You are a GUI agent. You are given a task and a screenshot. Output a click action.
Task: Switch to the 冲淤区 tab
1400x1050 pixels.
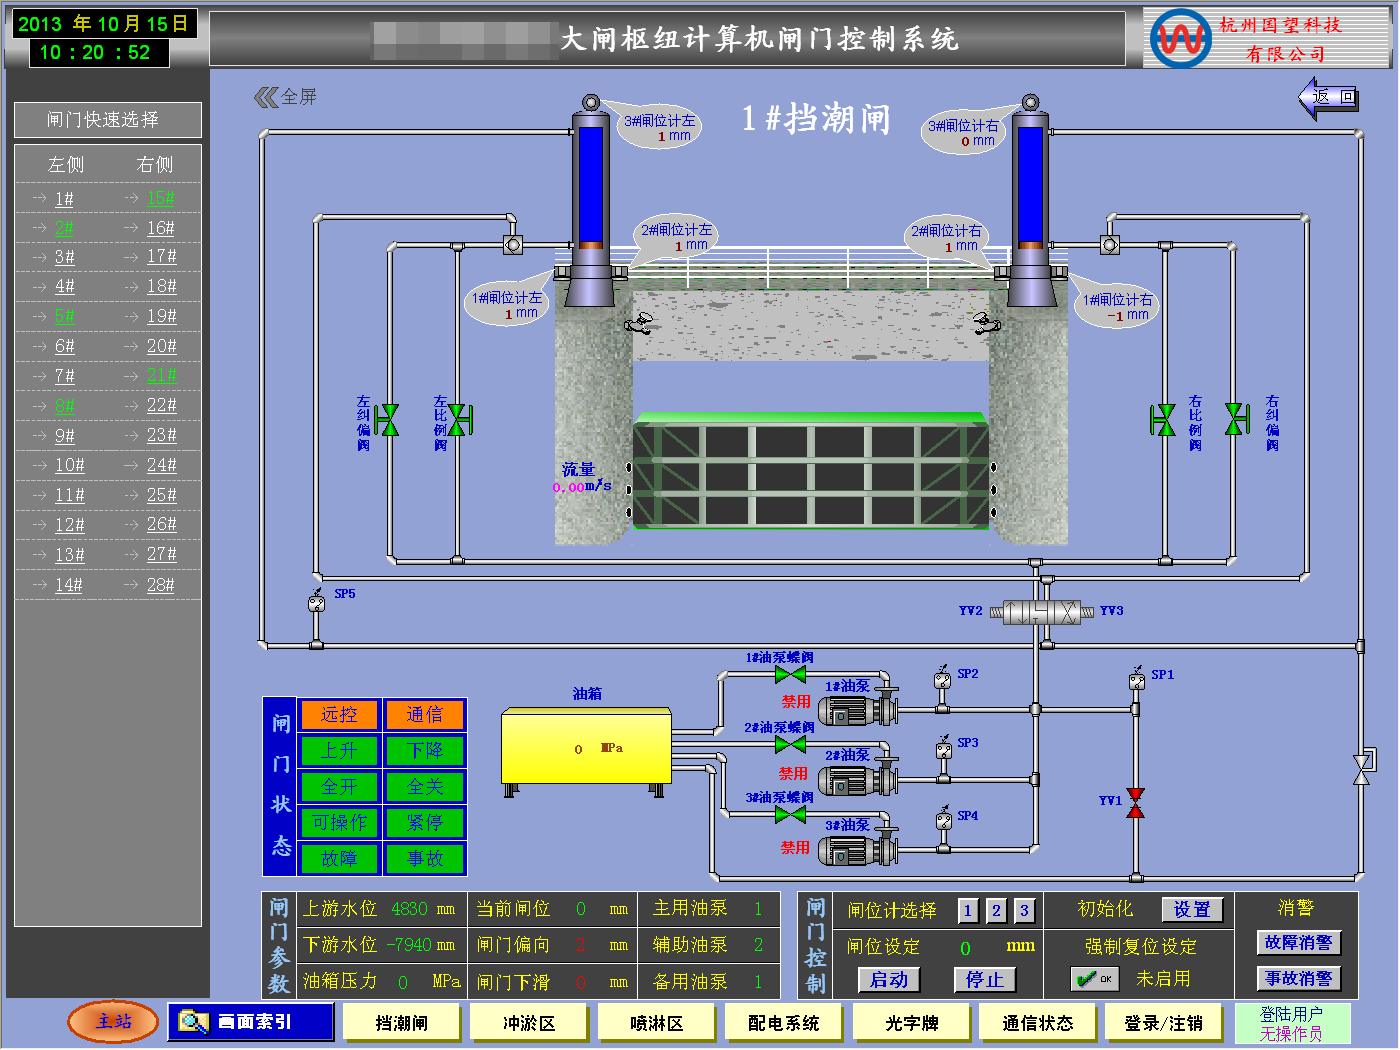(529, 1023)
